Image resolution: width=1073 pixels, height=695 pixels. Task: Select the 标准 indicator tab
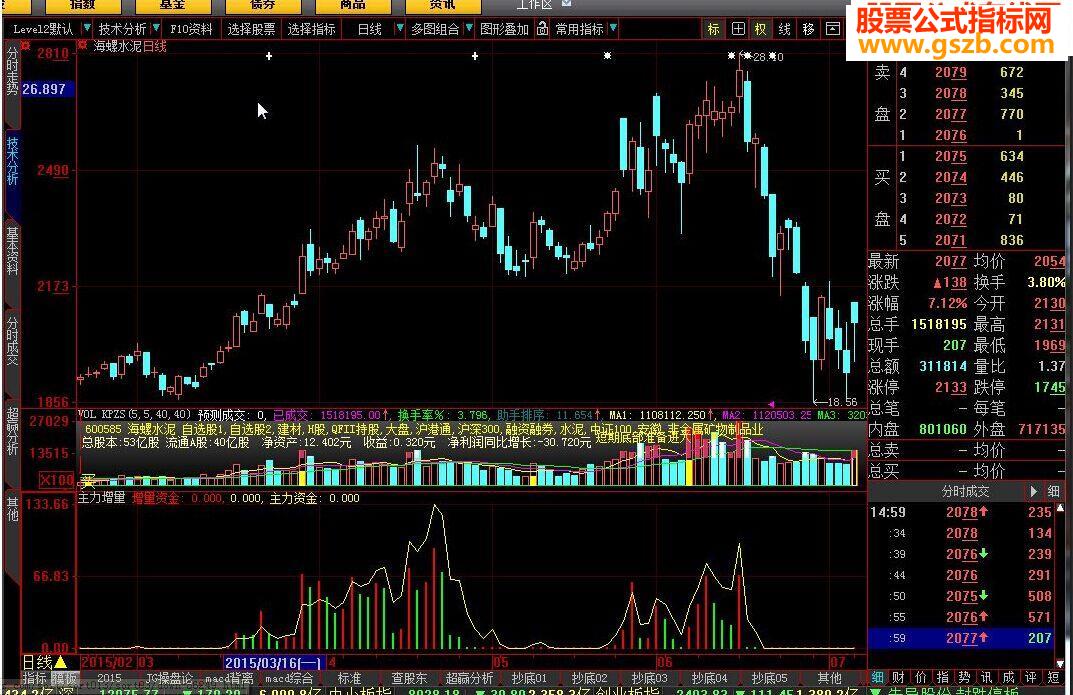click(350, 678)
